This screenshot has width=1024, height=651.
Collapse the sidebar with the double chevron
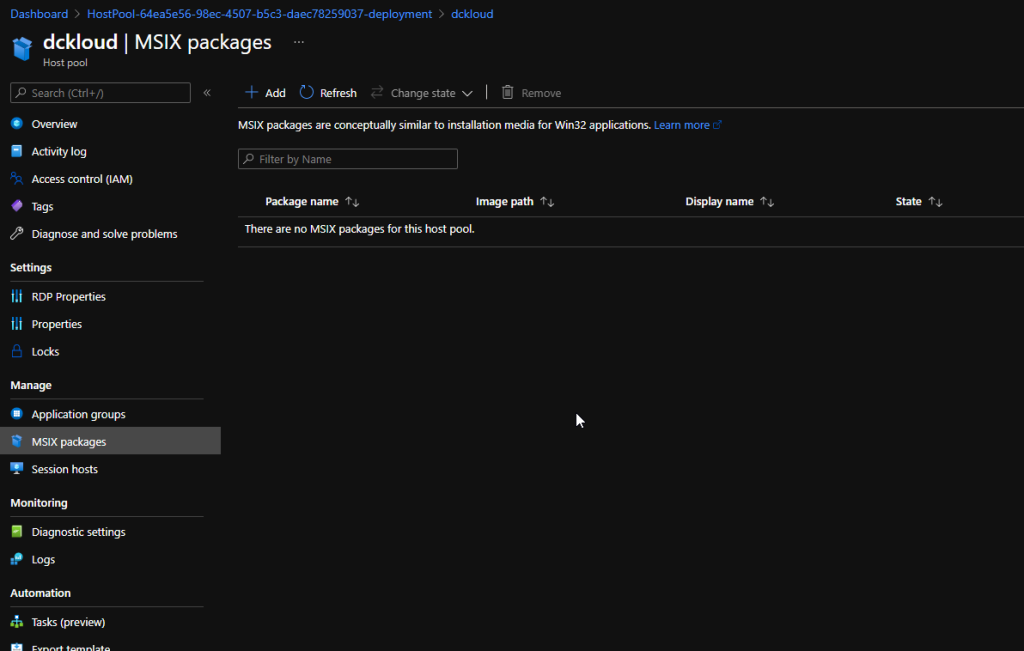(207, 93)
